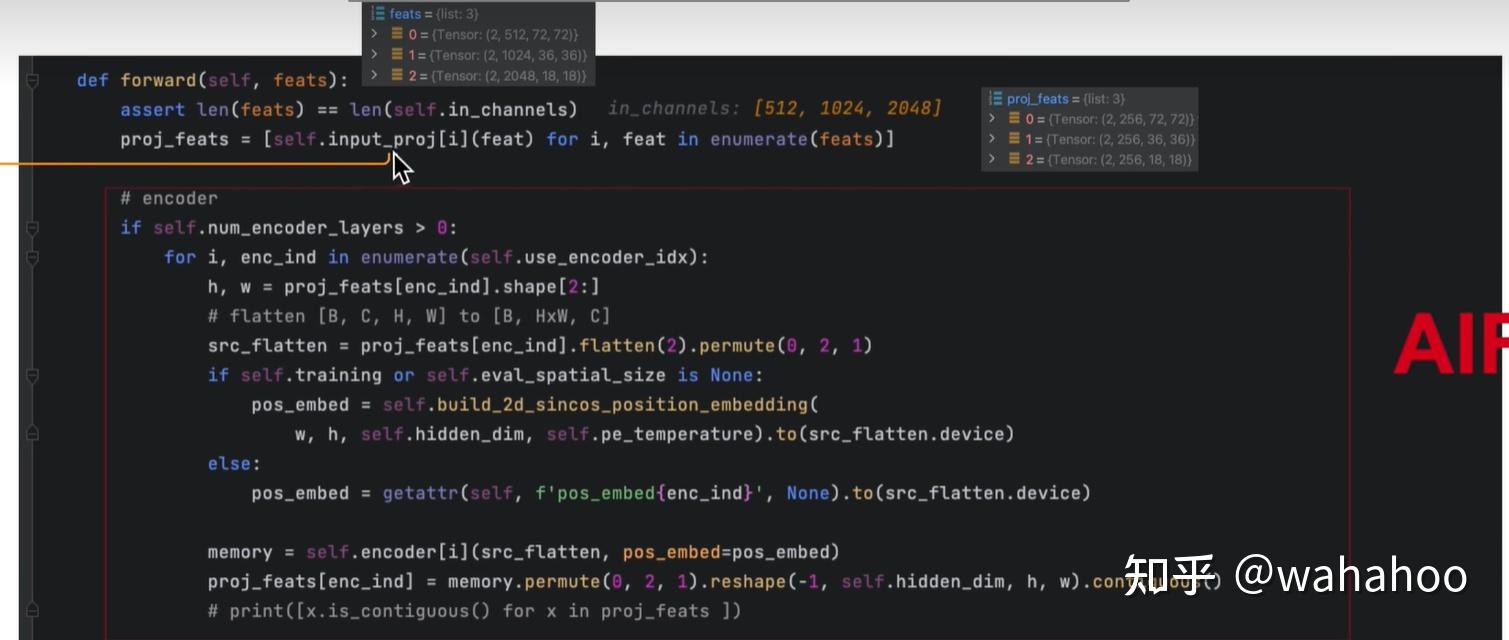Click the list icon in proj_feats popup header
Viewport: 1509px width, 640px height.
(996, 99)
